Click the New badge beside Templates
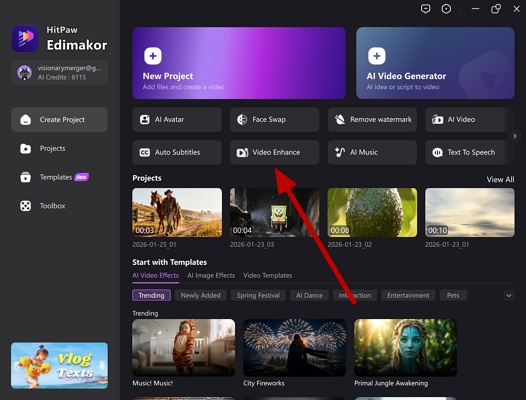This screenshot has width=526, height=400. coord(82,177)
